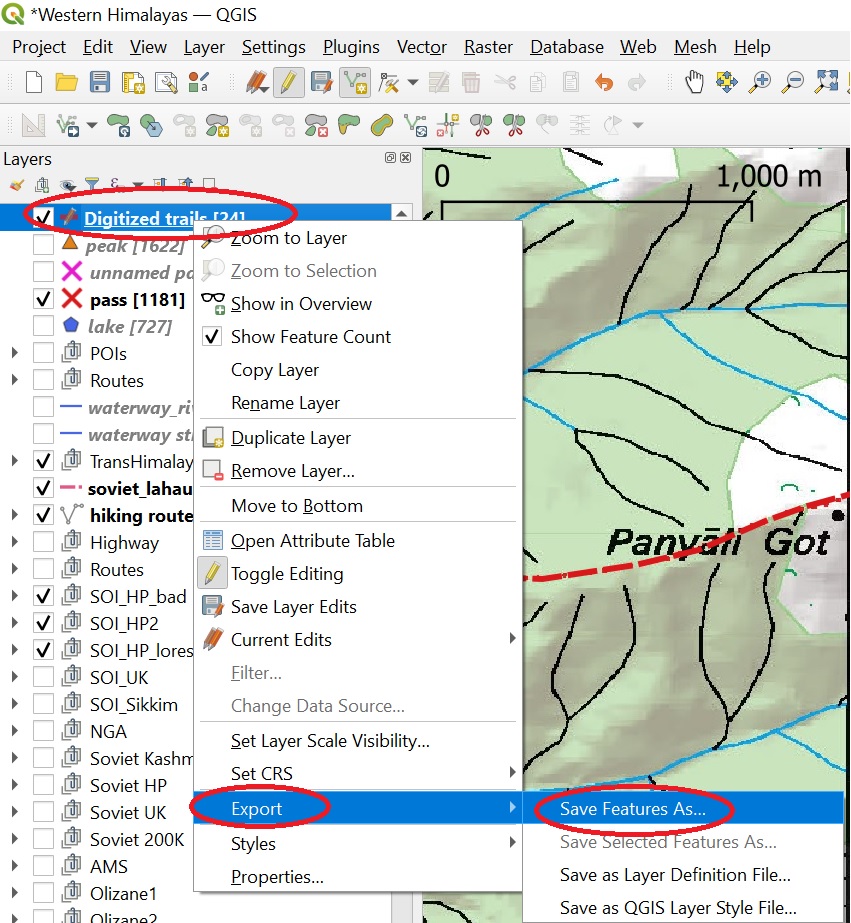Screen dimensions: 851x923
Task: Select the Split Parts scissors tool
Action: [x=514, y=125]
